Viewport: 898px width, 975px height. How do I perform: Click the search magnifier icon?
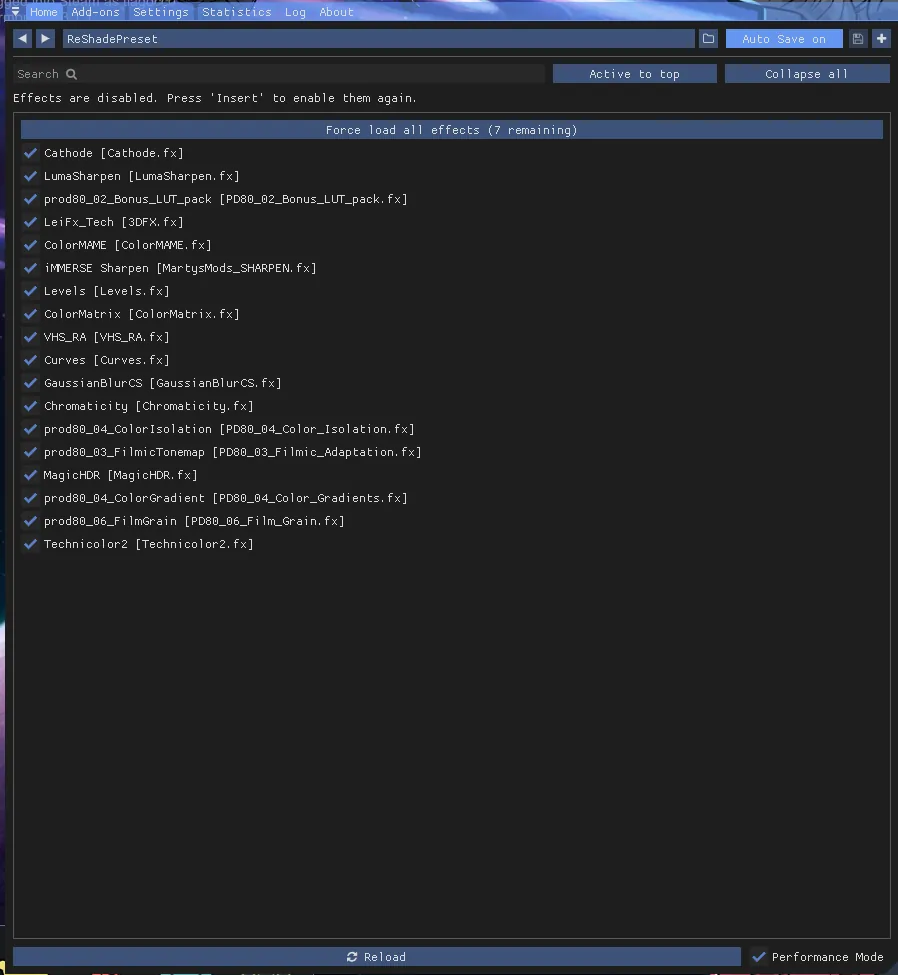click(x=72, y=74)
